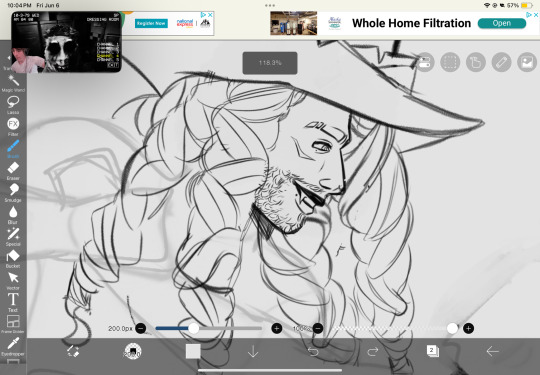
Task: Tap the 10:04 PM clock
Action: pos(19,6)
